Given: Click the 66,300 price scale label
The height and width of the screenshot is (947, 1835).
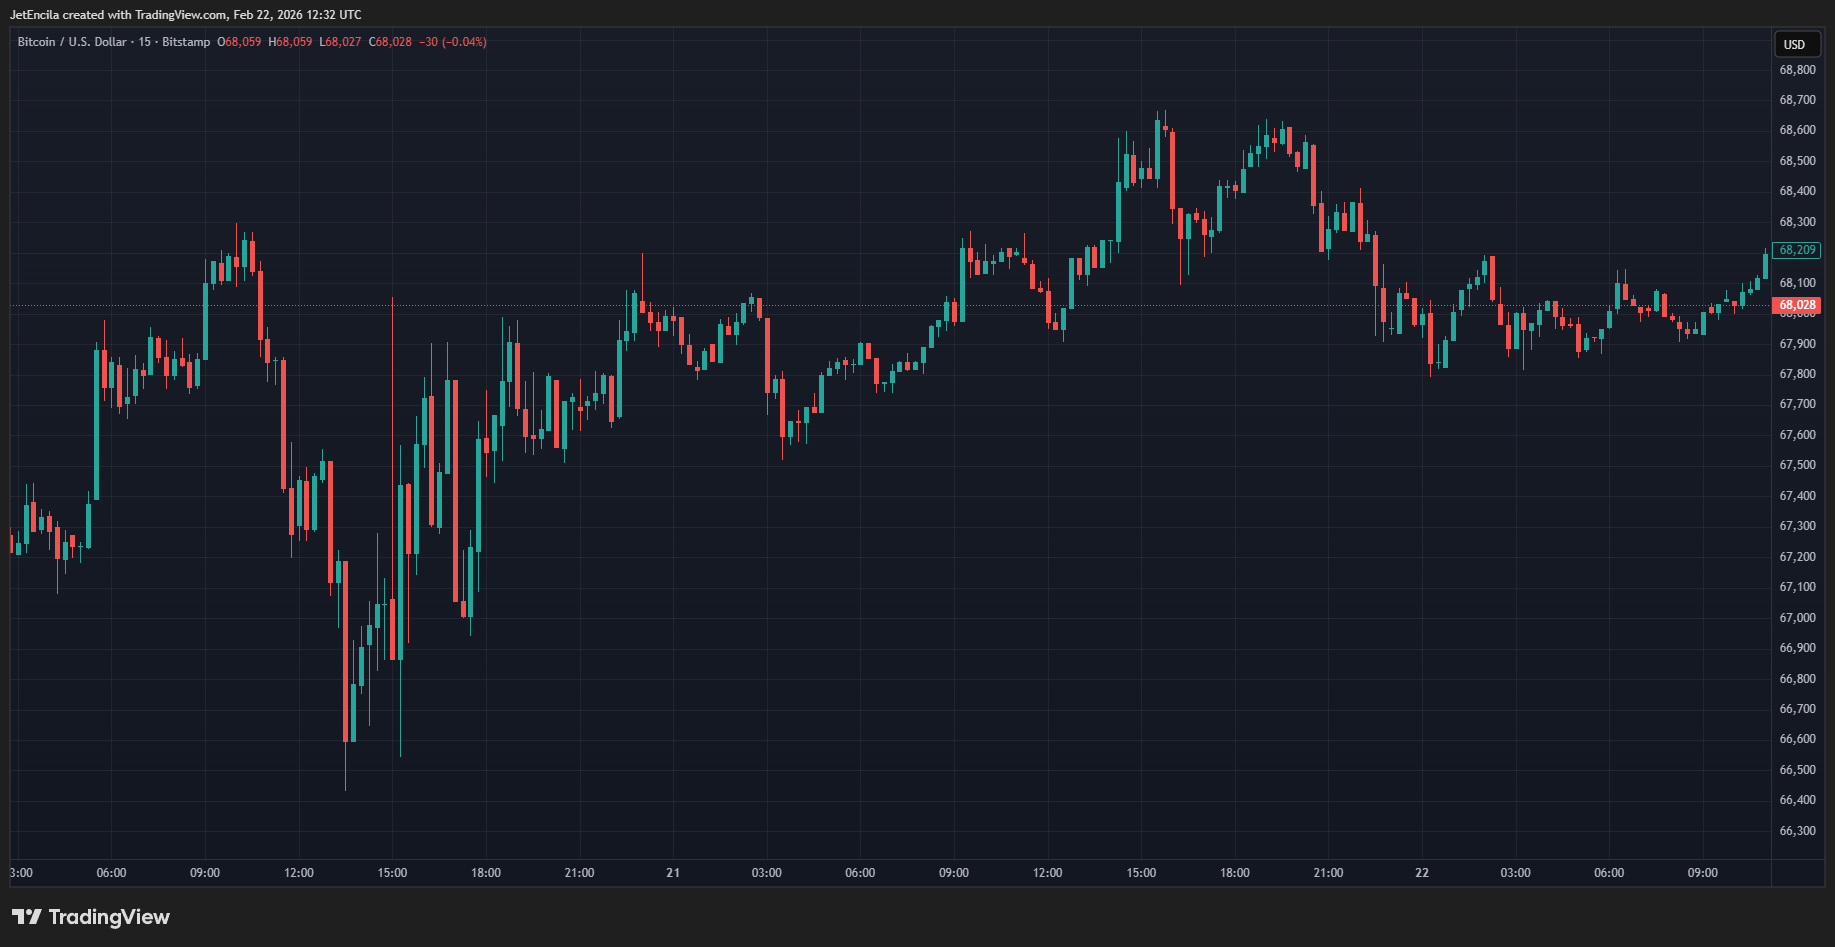Looking at the screenshot, I should 1797,831.
